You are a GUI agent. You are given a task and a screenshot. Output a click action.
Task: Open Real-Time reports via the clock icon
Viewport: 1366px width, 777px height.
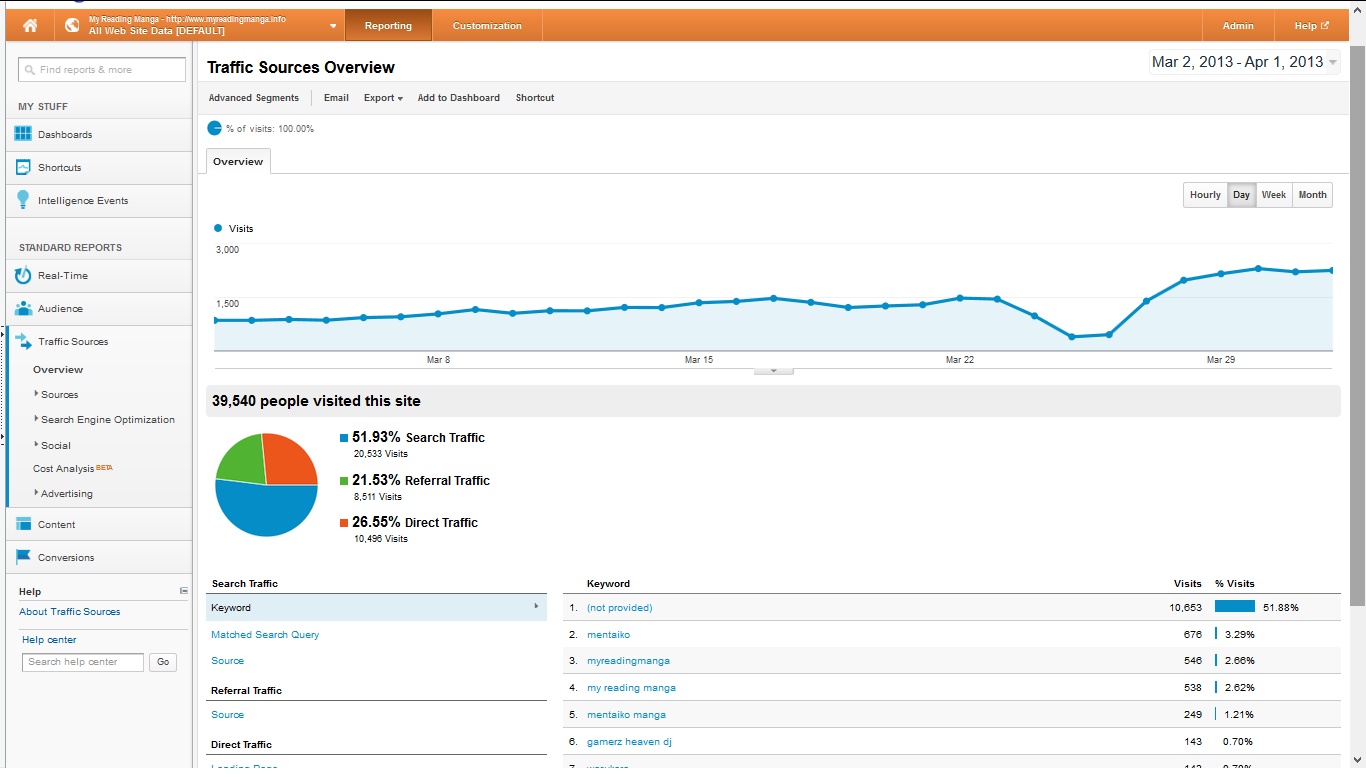point(23,275)
